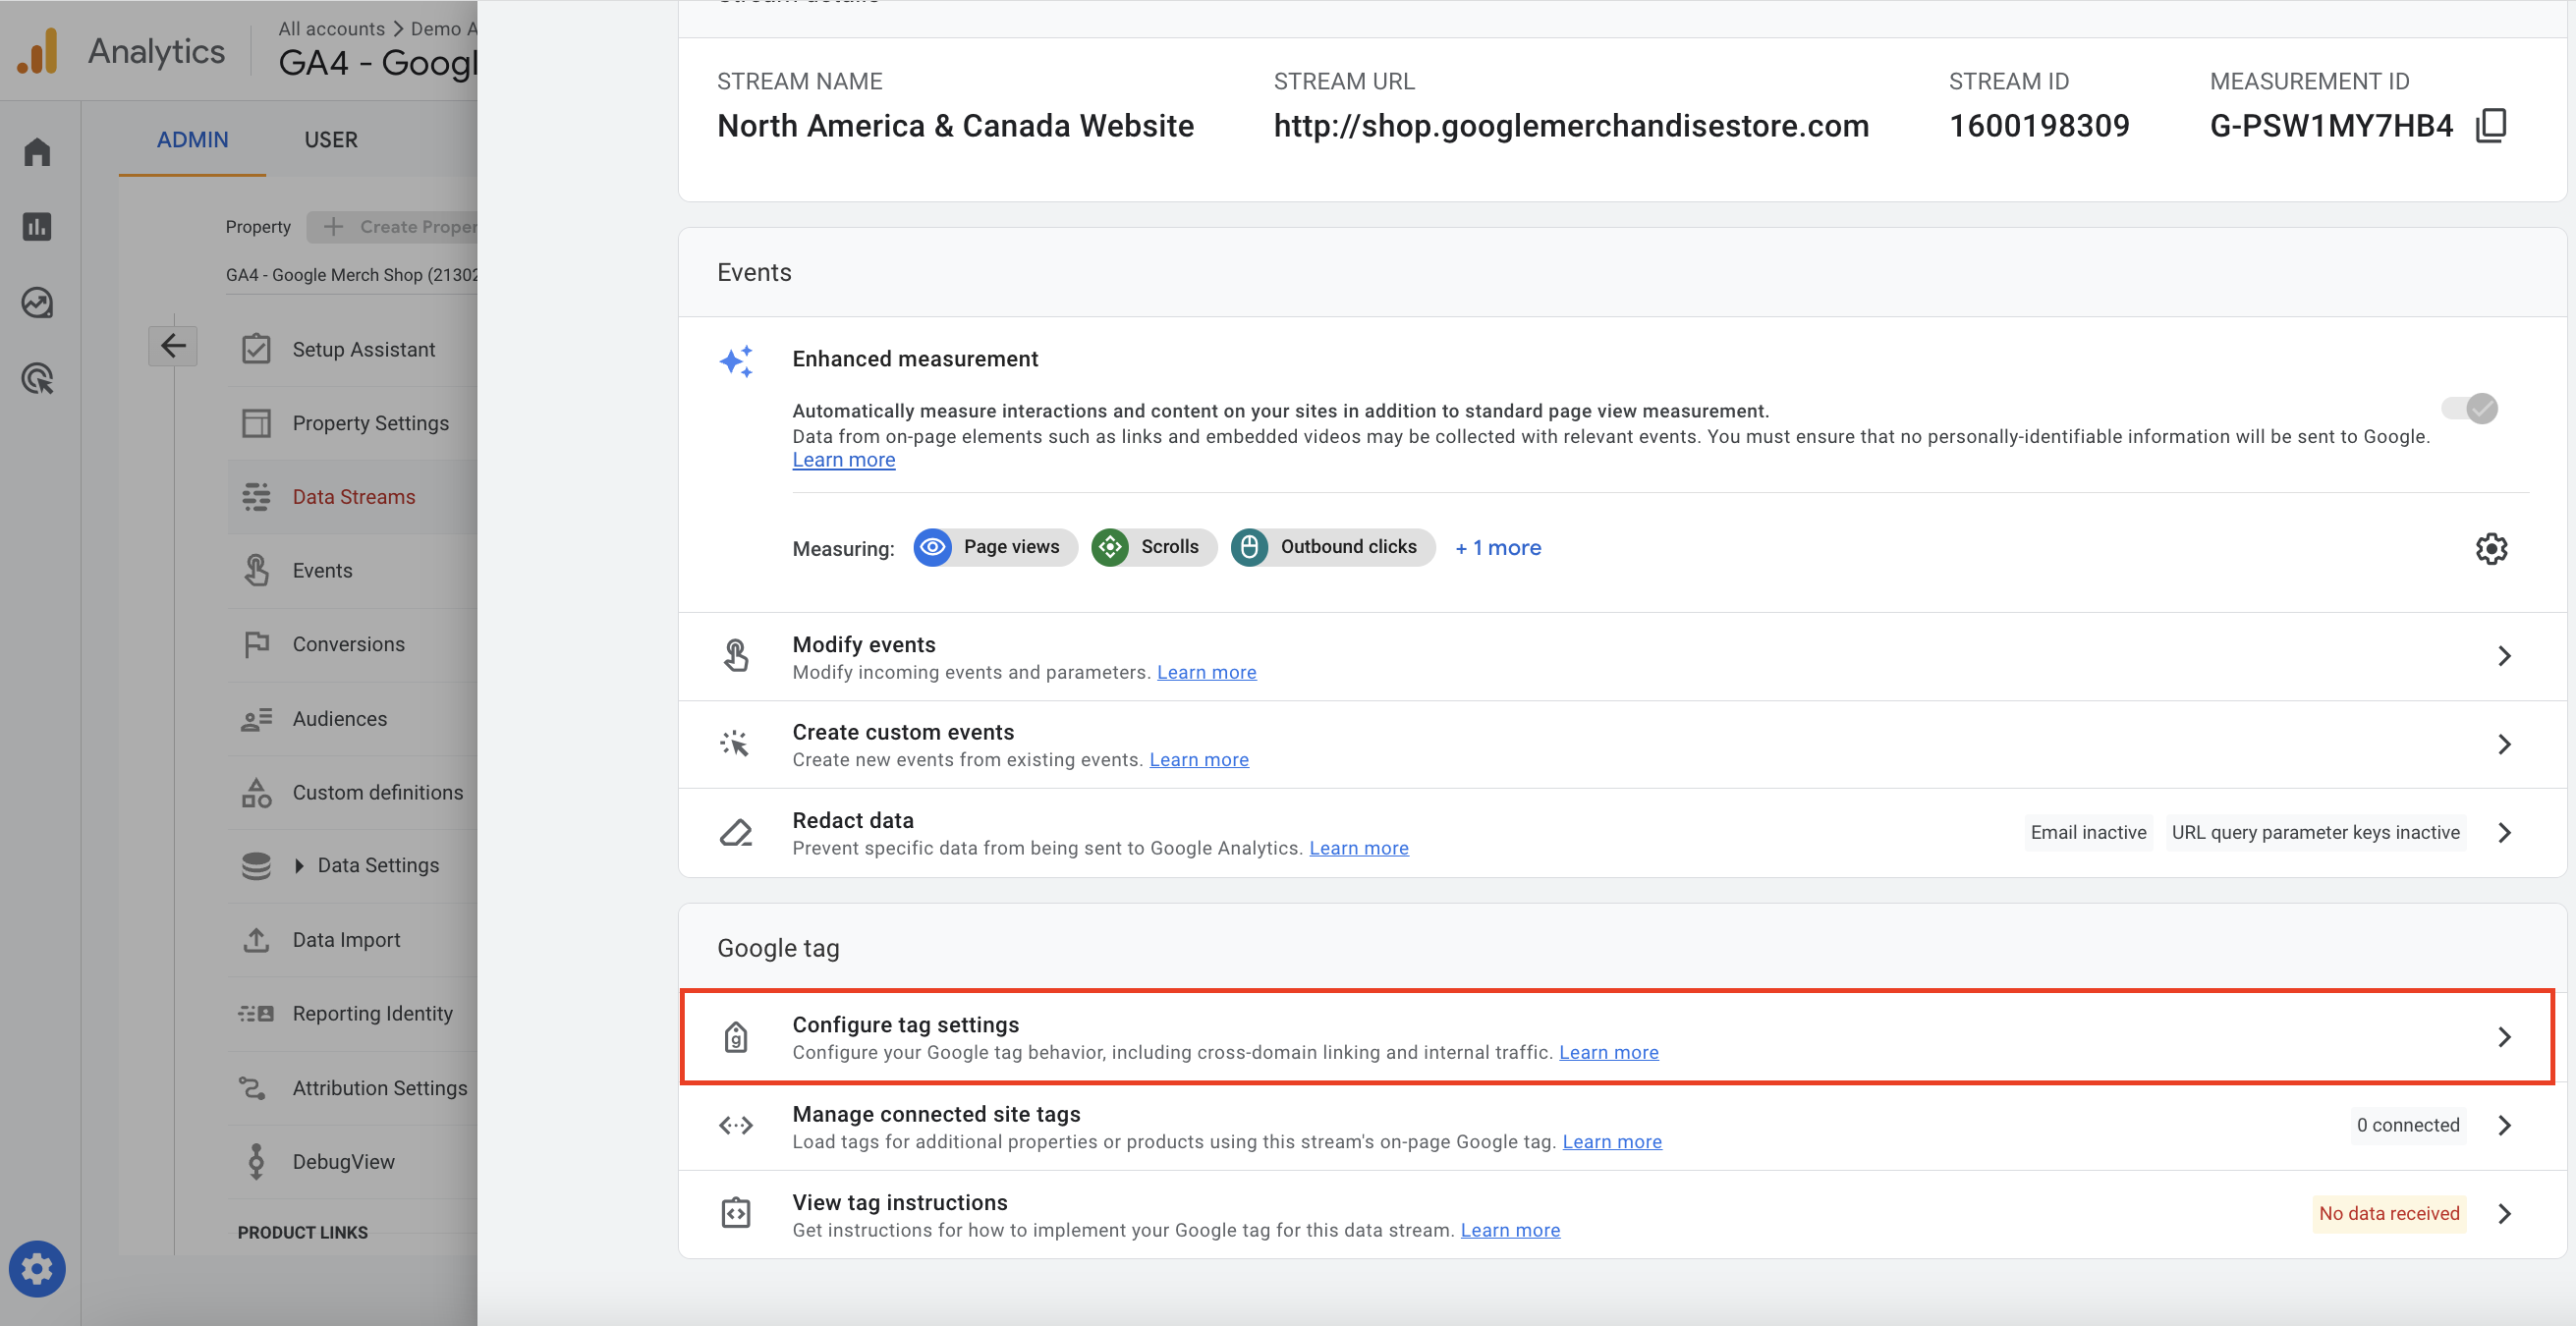Click the Manage connected site tags icon
The image size is (2576, 1326).
tap(736, 1125)
